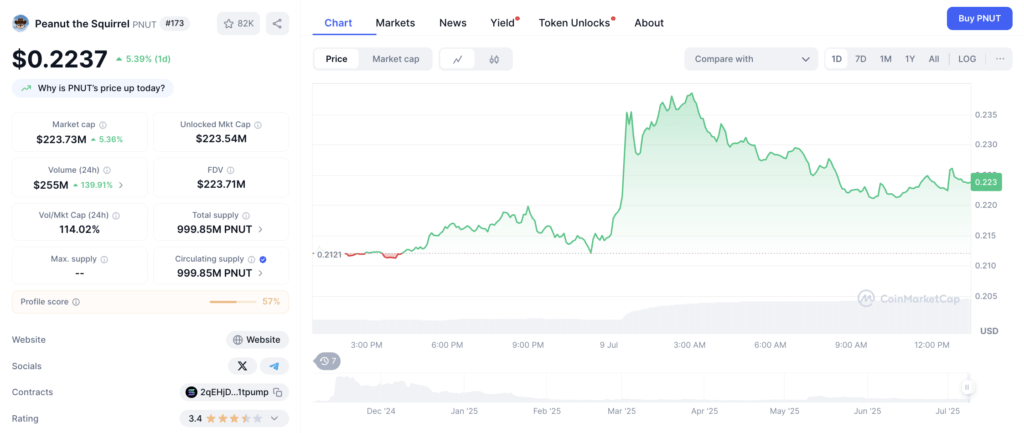Open the Website link button
The height and width of the screenshot is (433, 1024).
[x=257, y=340]
